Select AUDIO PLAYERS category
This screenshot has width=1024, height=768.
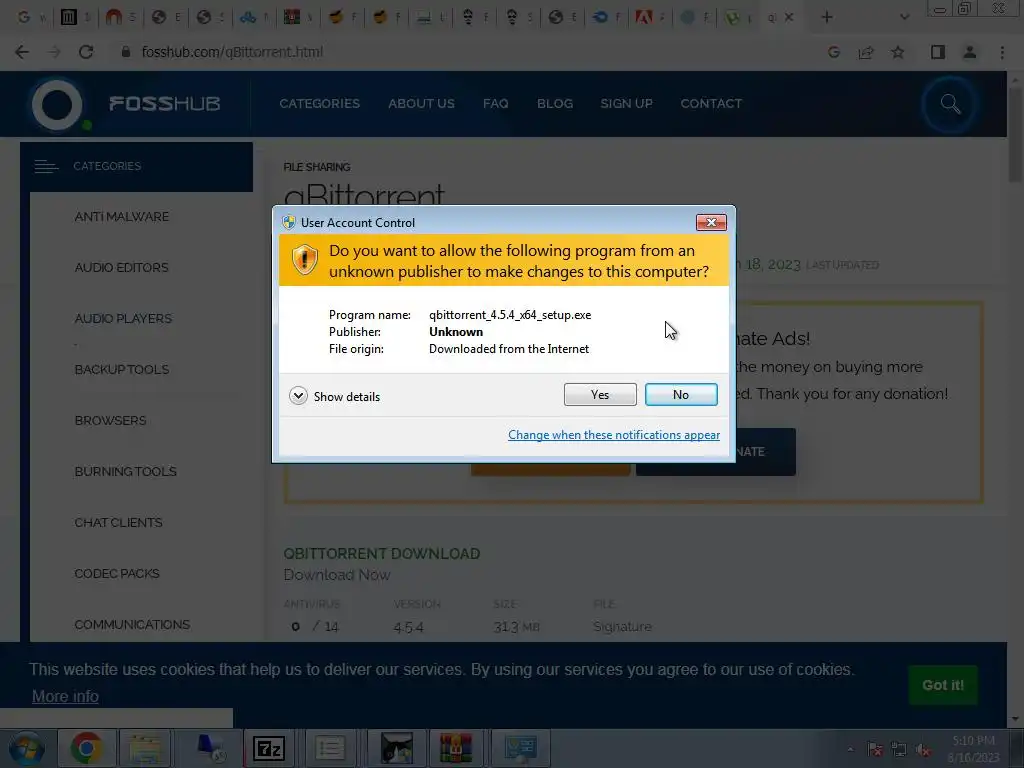[x=123, y=319]
